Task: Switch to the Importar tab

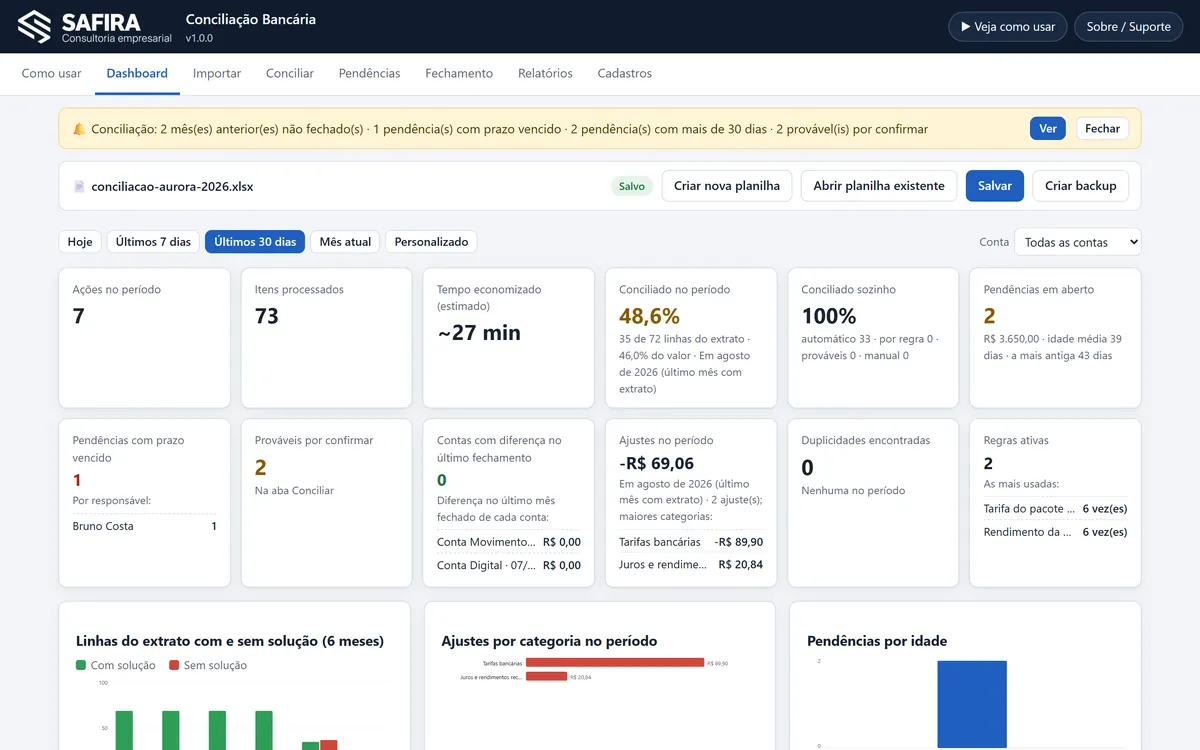Action: click(x=217, y=73)
